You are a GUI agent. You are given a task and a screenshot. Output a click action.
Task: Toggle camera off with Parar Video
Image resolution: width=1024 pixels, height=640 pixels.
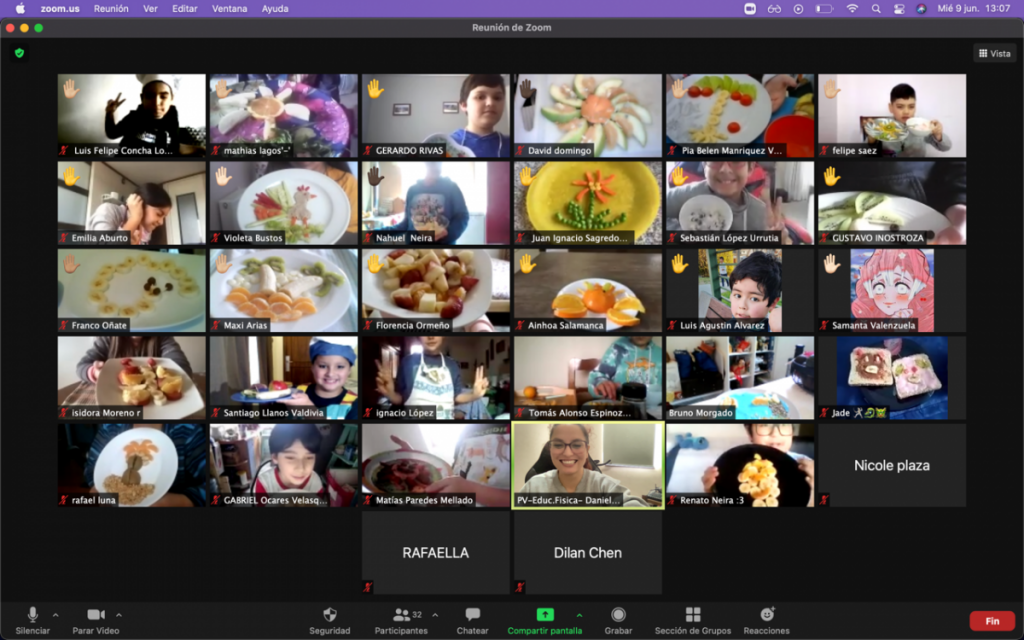tap(96, 615)
